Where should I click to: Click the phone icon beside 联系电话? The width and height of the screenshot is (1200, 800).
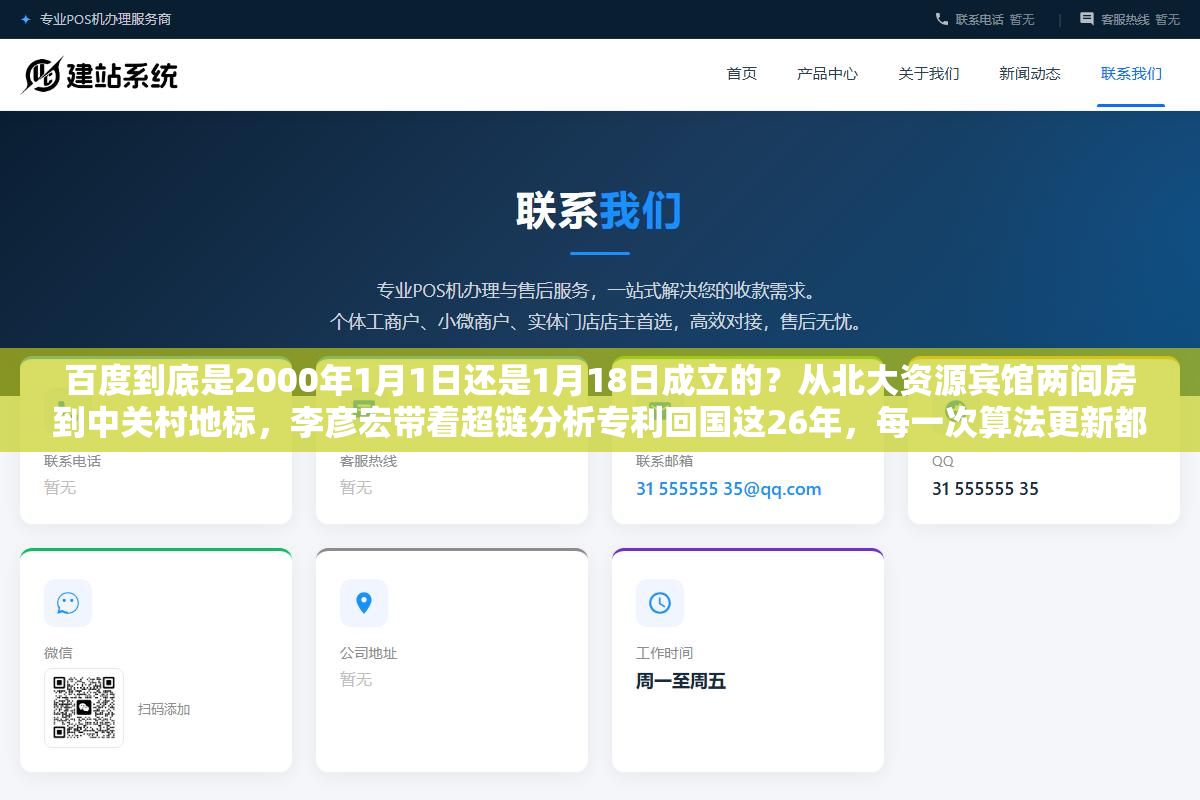pyautogui.click(x=941, y=19)
